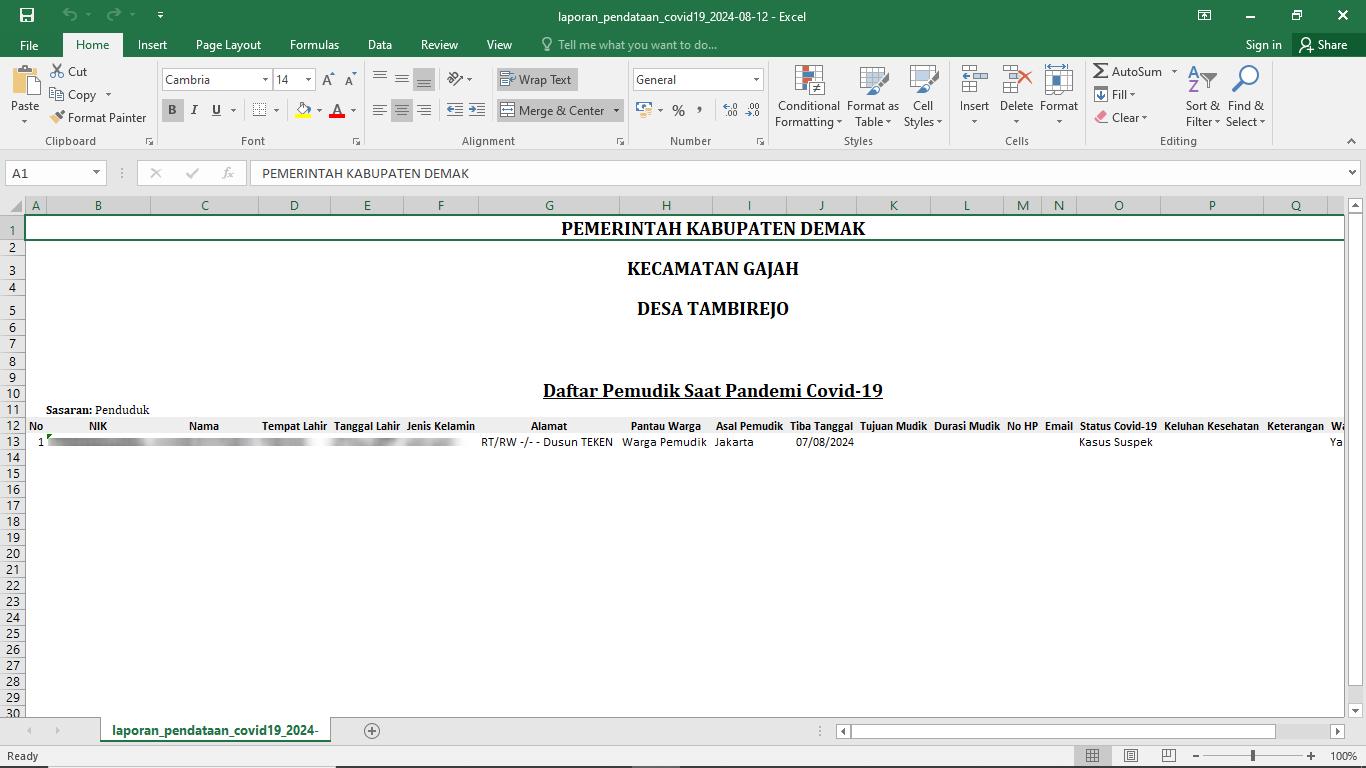1366x768 pixels.
Task: Open the font name Cambria dropdown
Action: (x=265, y=80)
